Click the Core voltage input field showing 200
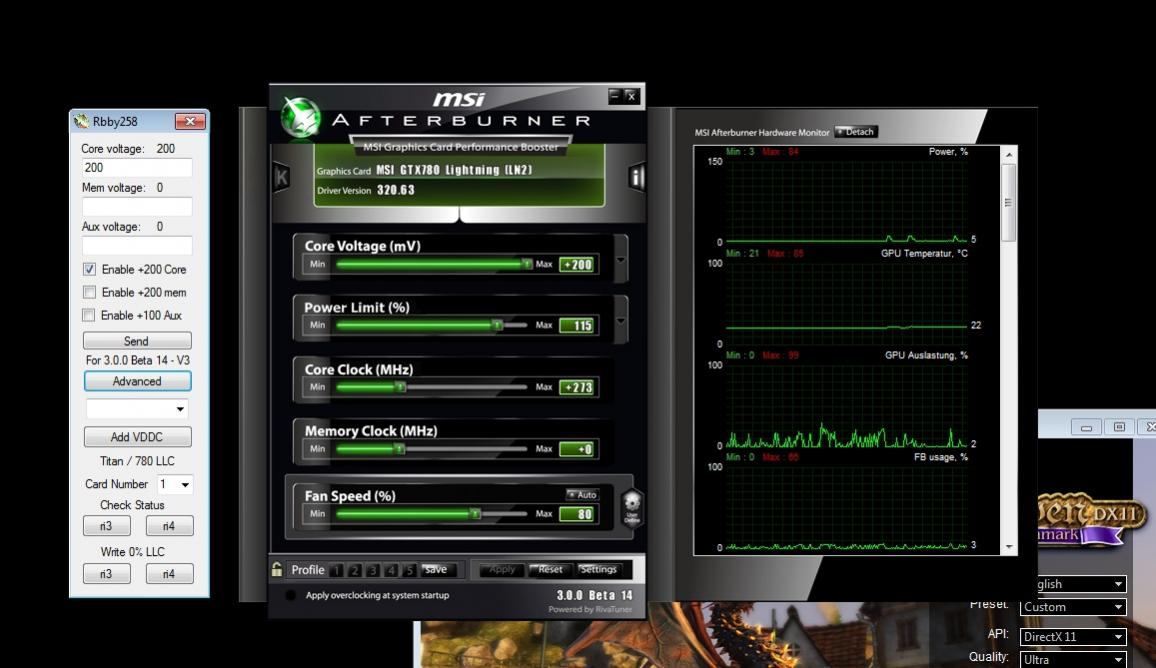Image resolution: width=1156 pixels, height=668 pixels. (x=137, y=167)
